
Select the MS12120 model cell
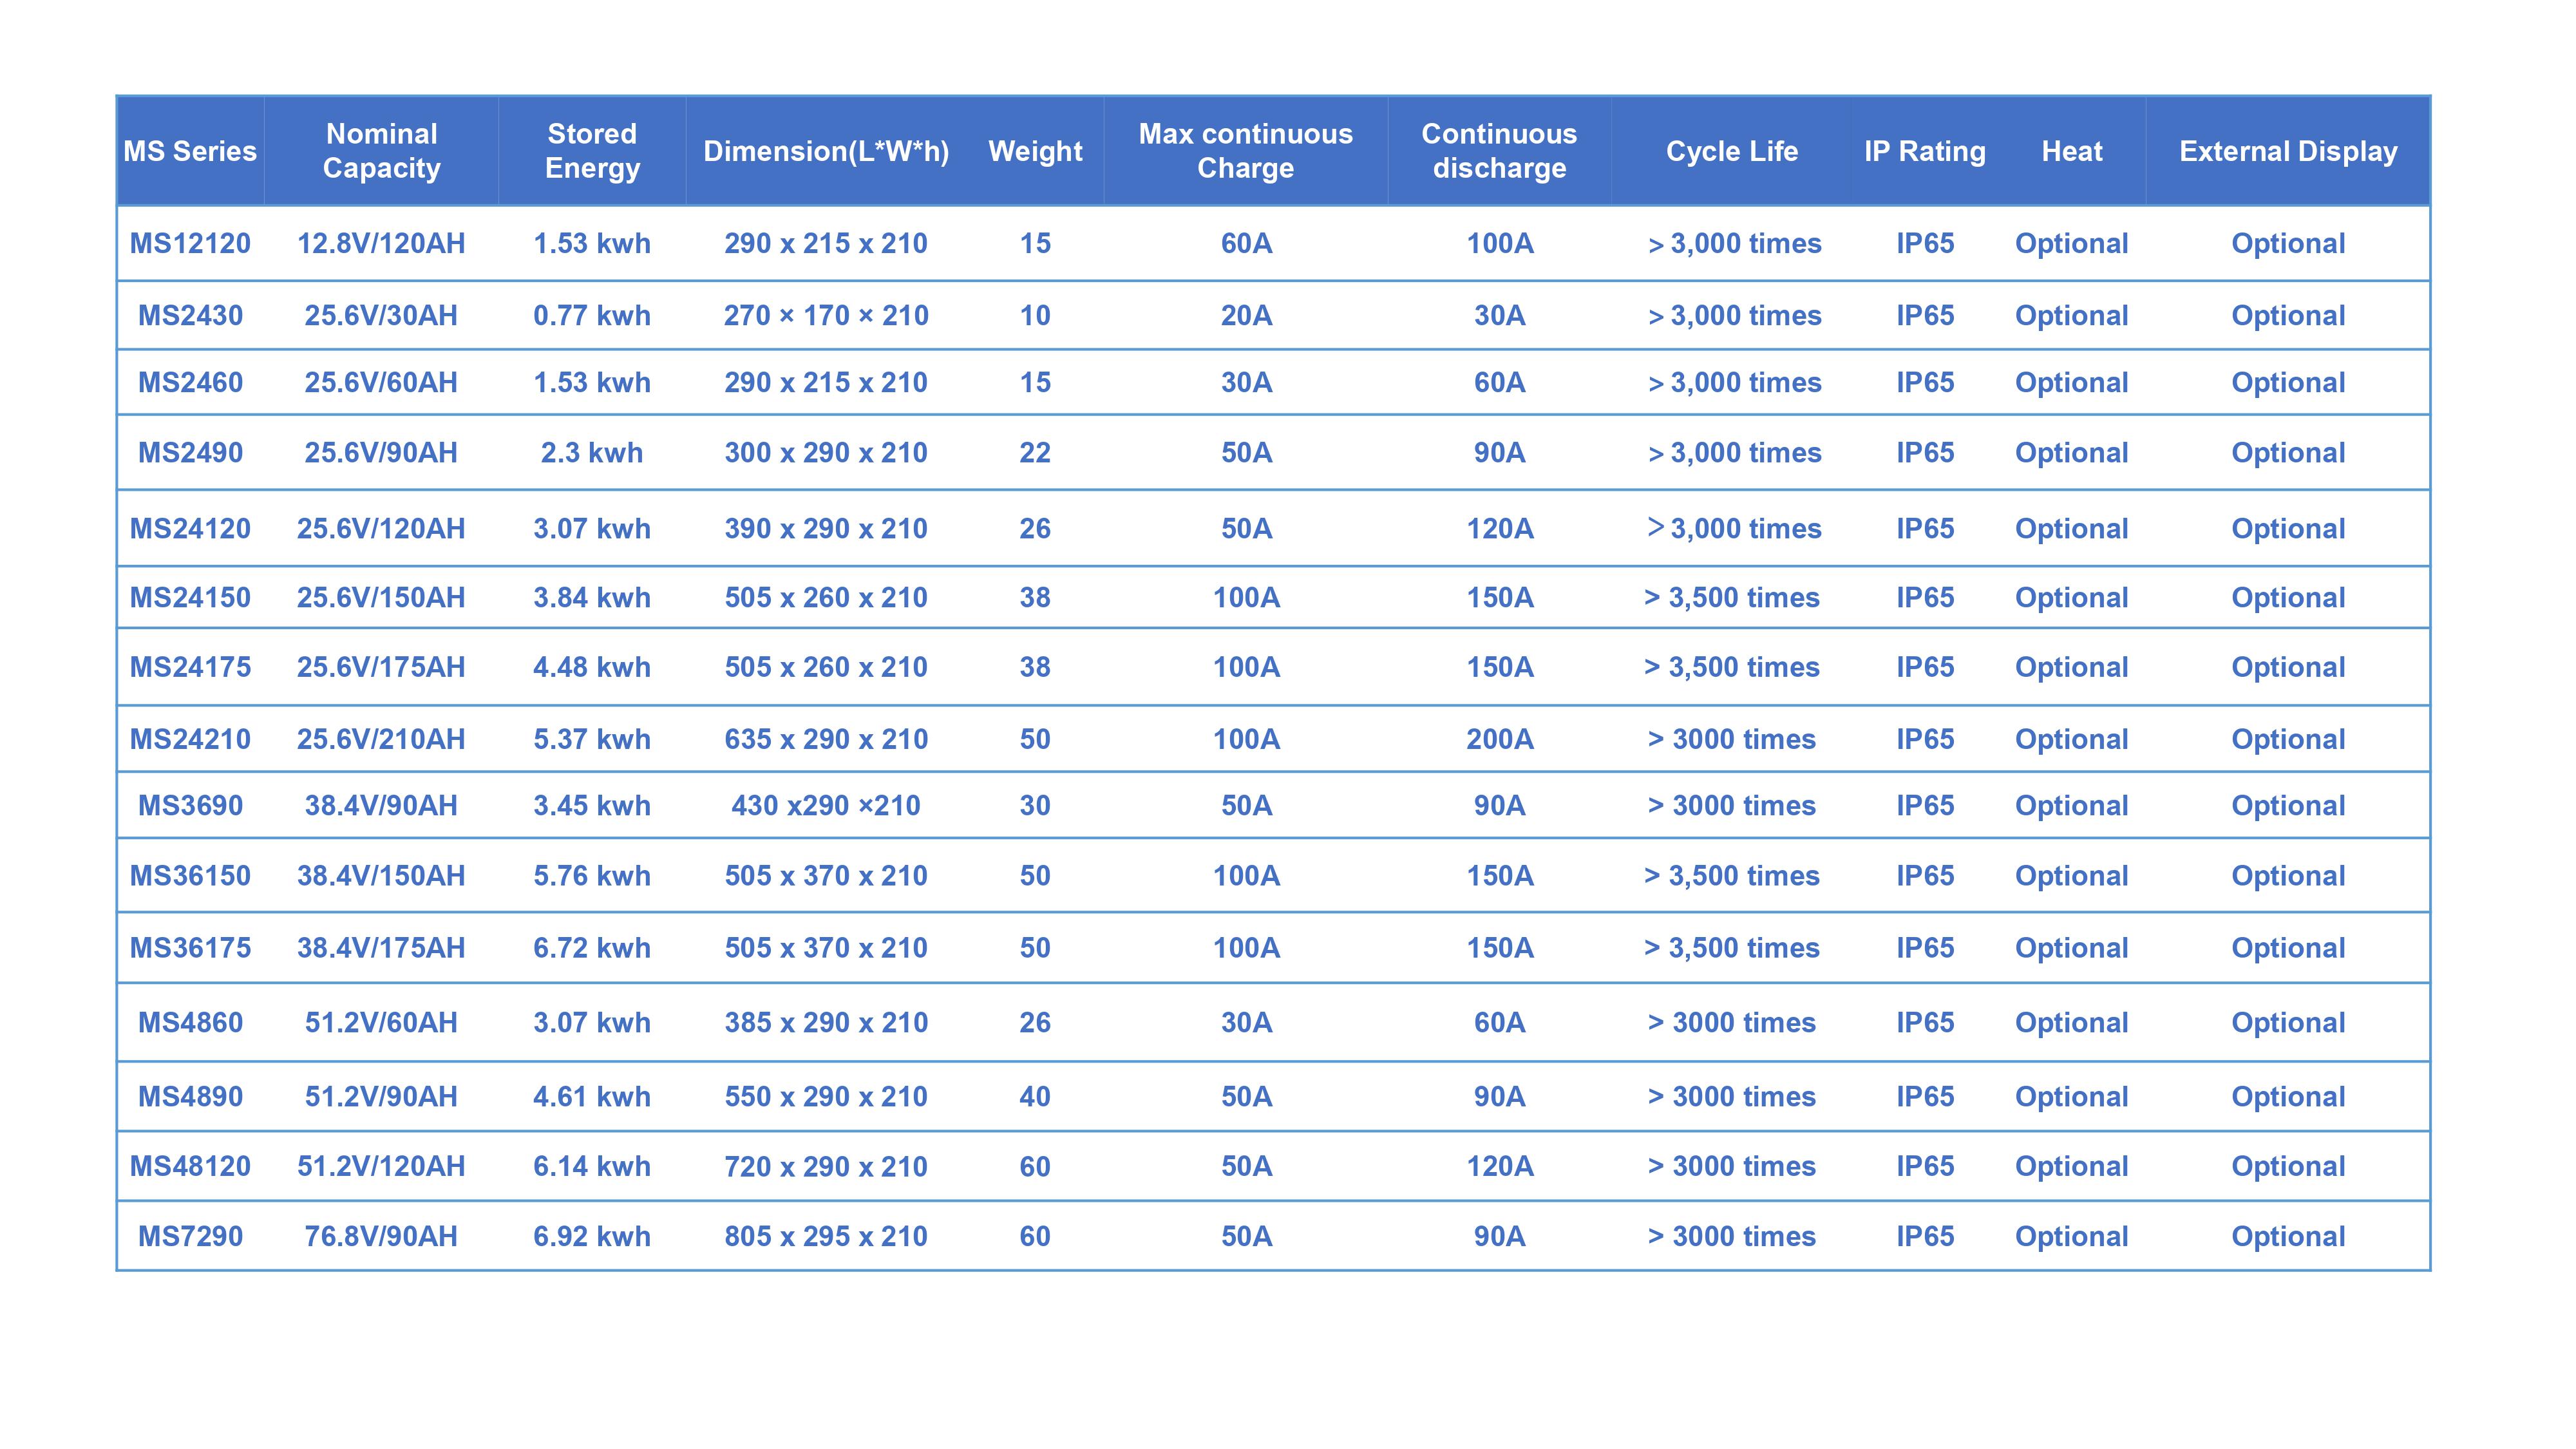[190, 243]
